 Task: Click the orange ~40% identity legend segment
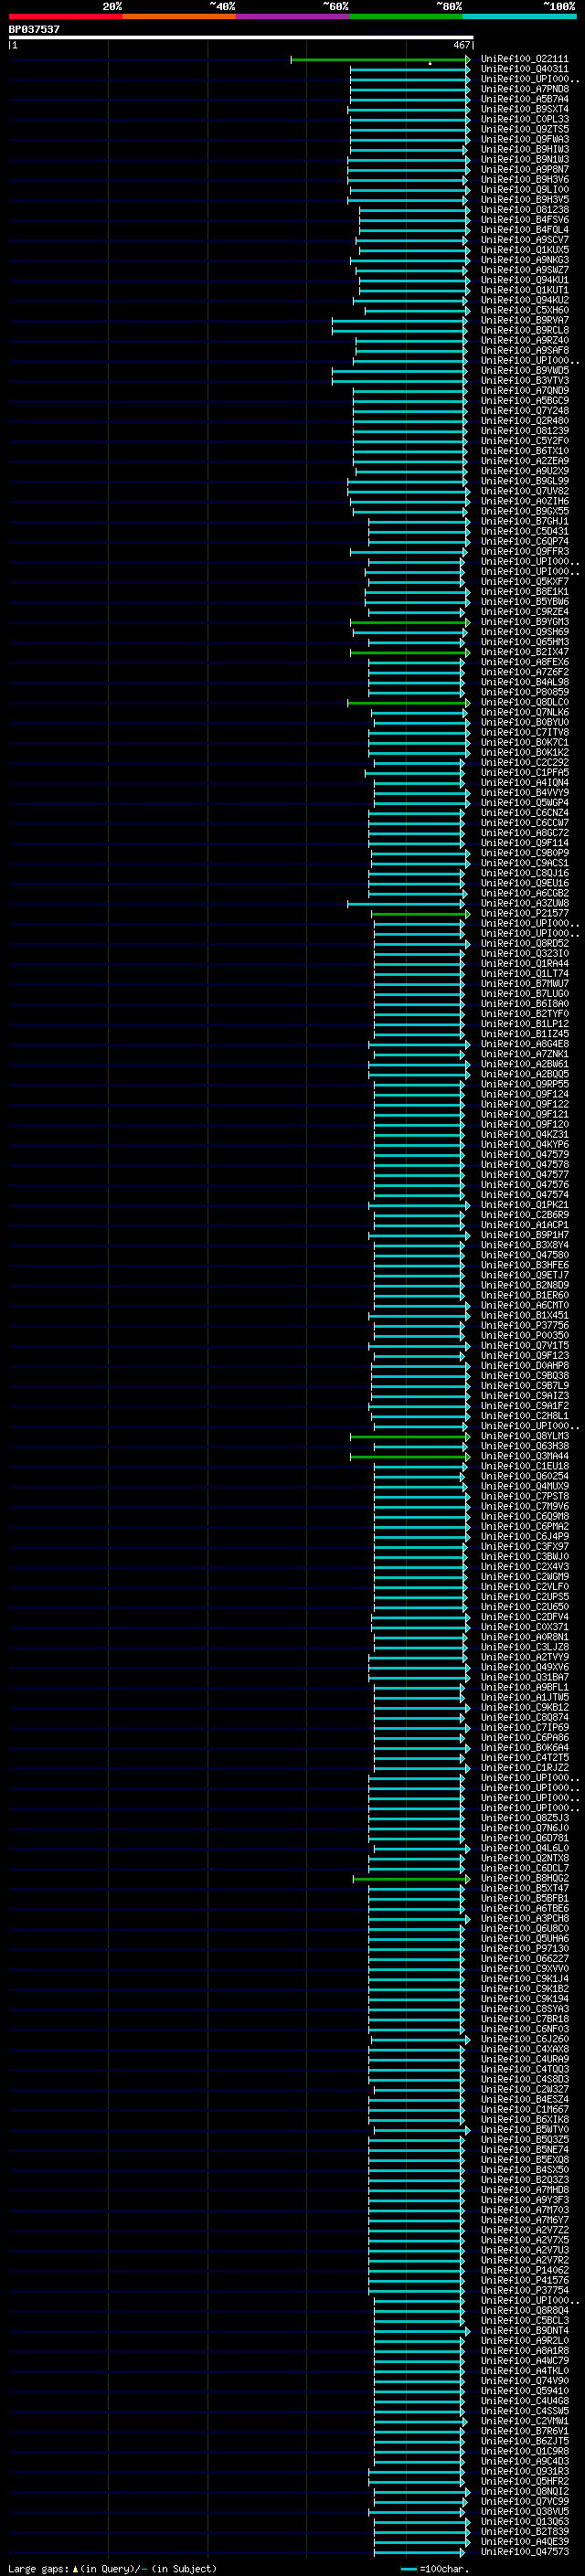pyautogui.click(x=179, y=16)
